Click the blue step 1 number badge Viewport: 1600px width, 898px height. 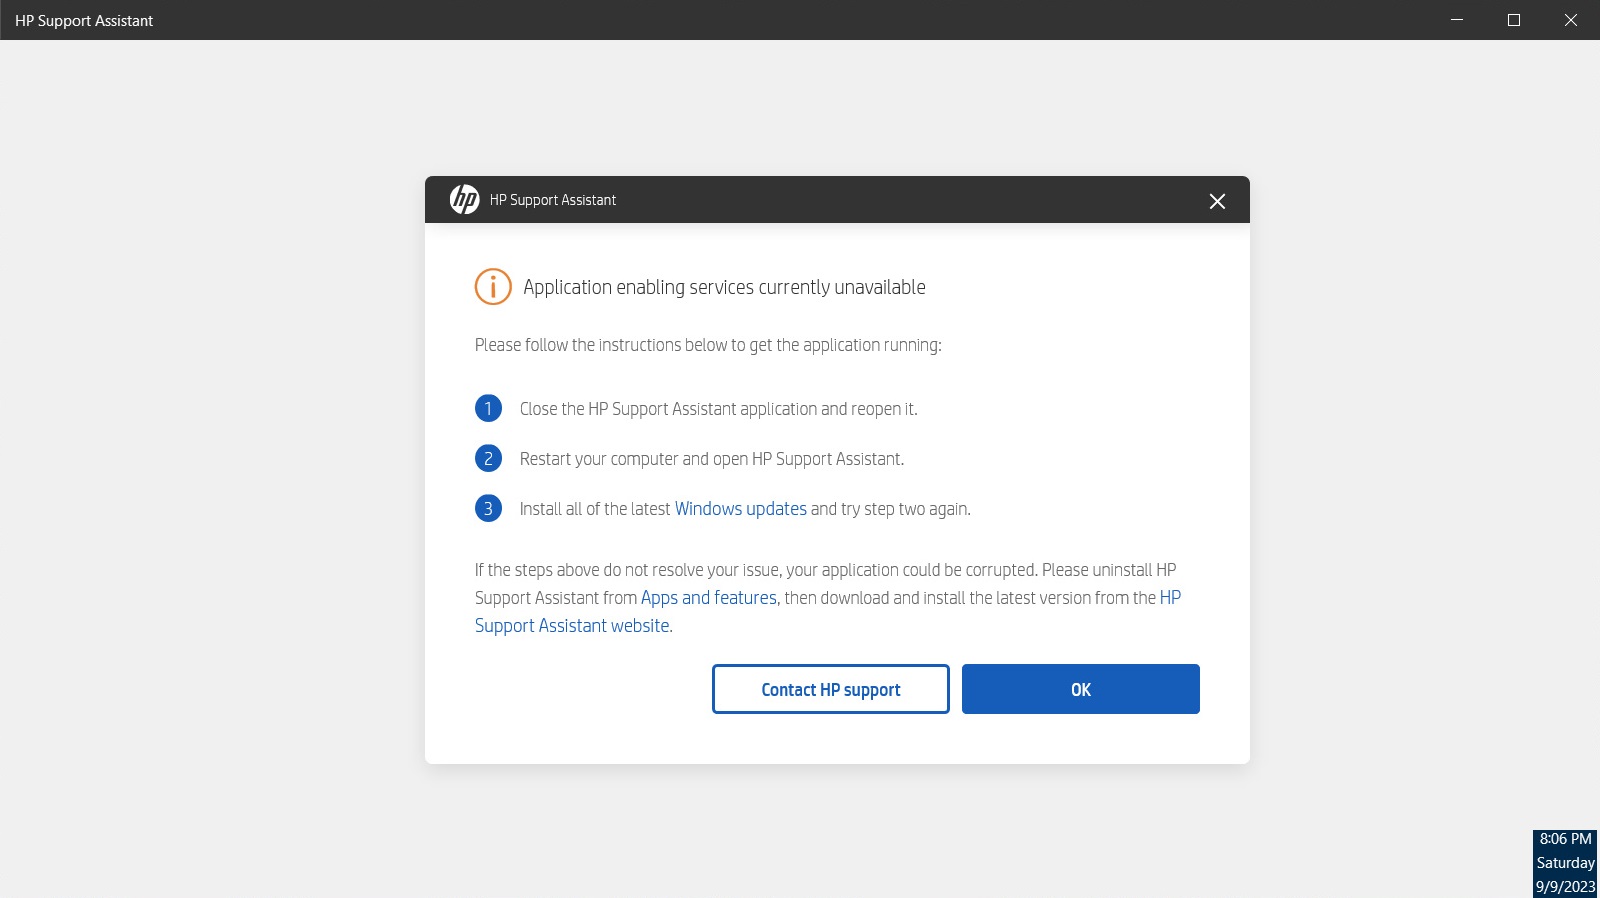pyautogui.click(x=488, y=409)
